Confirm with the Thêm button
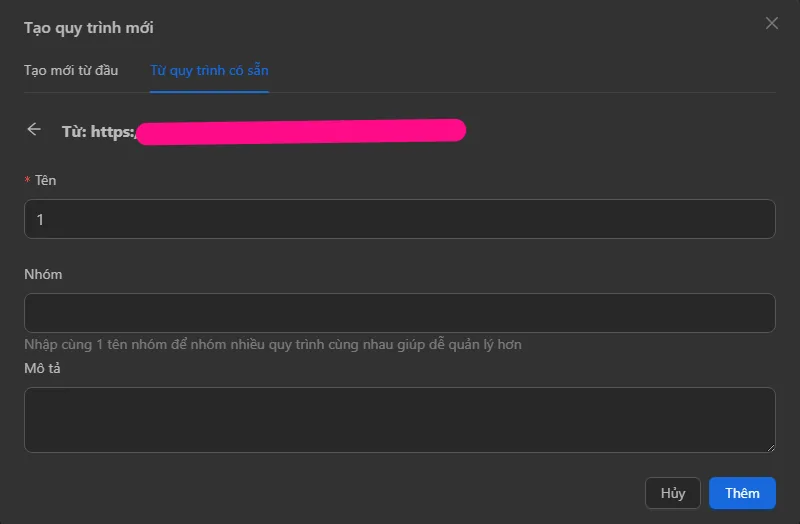The width and height of the screenshot is (800, 524). (742, 493)
